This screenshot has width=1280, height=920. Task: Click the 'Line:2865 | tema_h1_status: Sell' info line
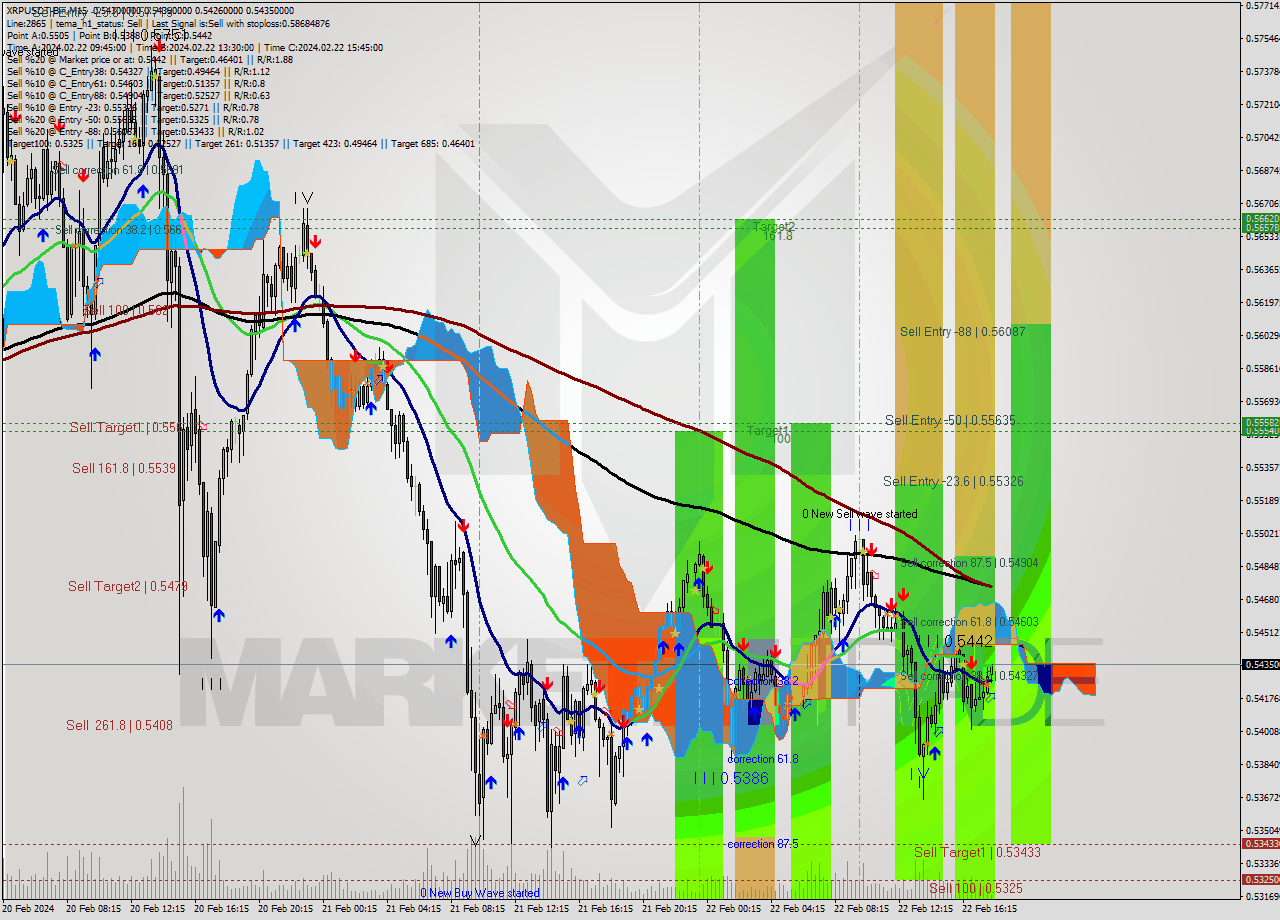168,23
